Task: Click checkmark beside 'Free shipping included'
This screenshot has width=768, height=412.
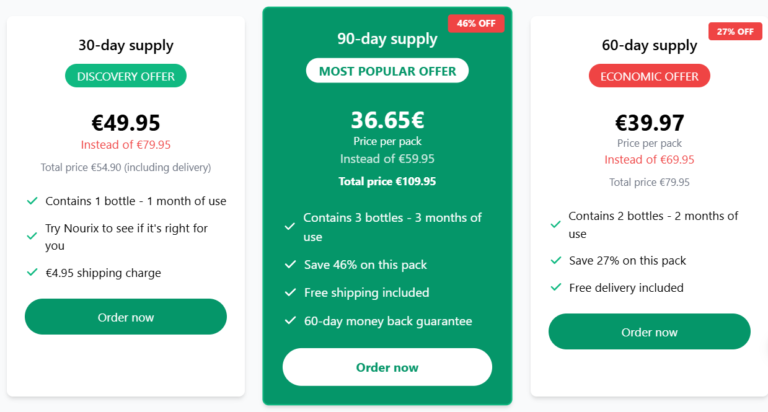Action: click(290, 293)
